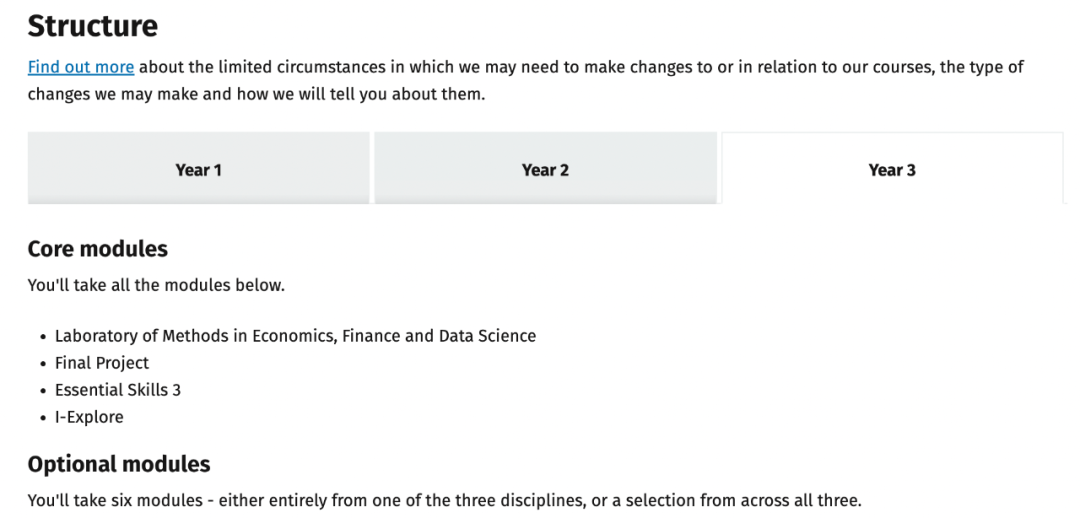1080x518 pixels.
Task: Select the I-Explore list item
Action: point(89,417)
